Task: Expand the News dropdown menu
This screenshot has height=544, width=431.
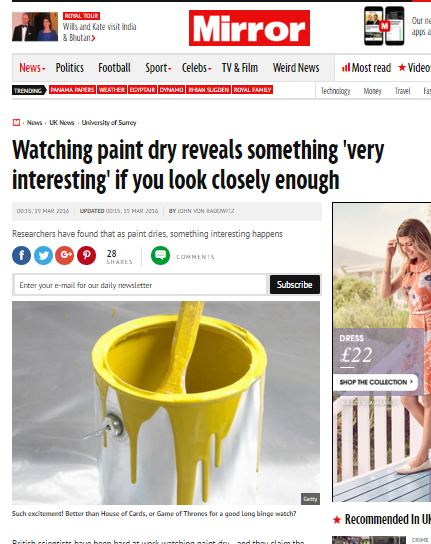Action: pos(32,68)
